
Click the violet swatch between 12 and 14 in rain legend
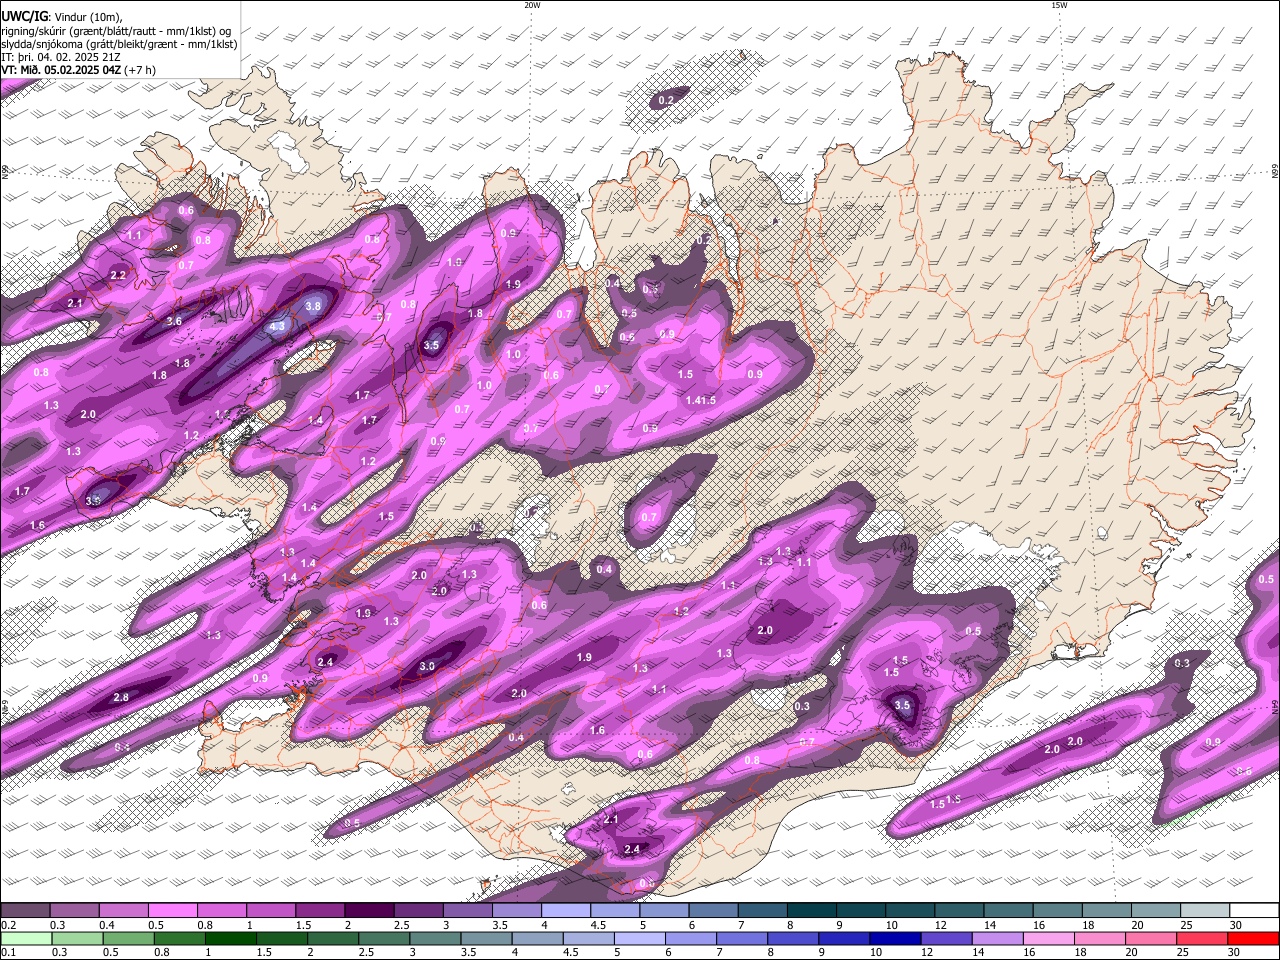[946, 938]
